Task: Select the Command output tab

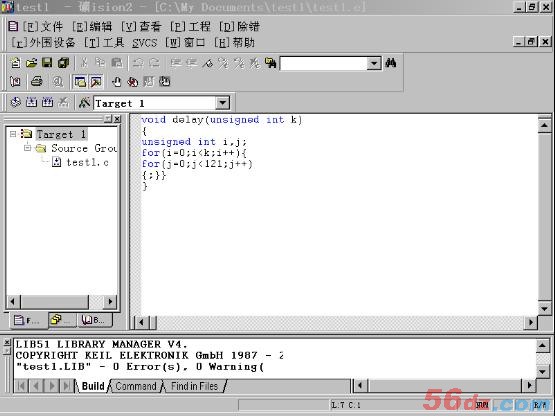Action: tap(136, 386)
